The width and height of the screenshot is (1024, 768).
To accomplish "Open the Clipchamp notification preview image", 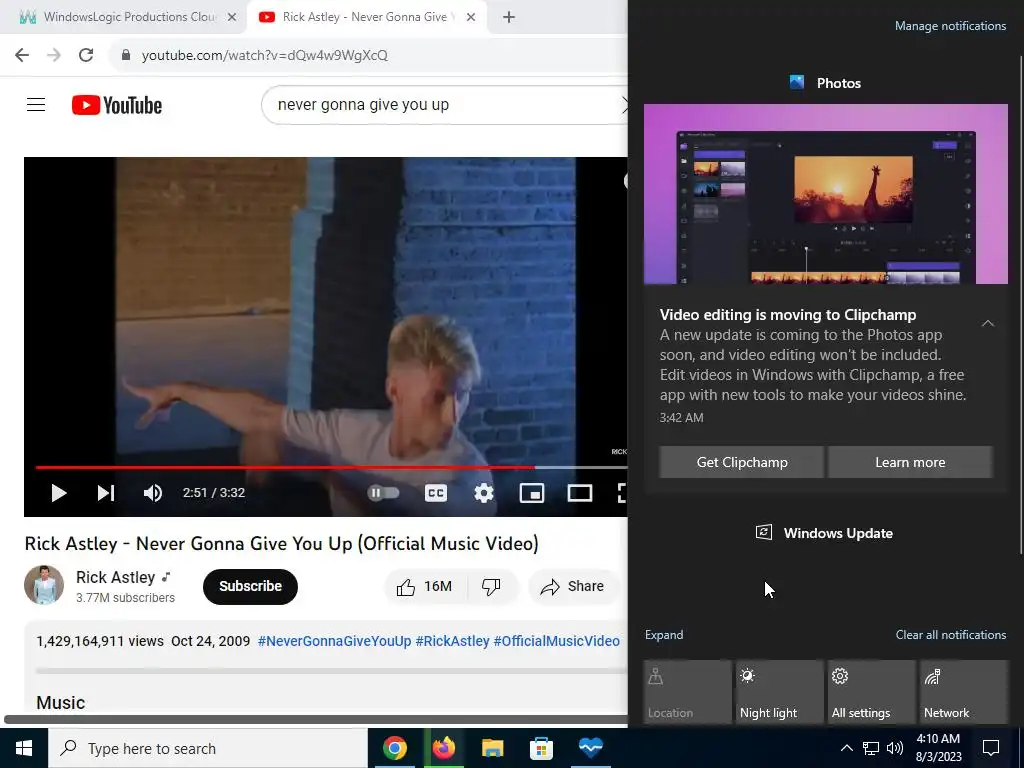I will [x=825, y=194].
